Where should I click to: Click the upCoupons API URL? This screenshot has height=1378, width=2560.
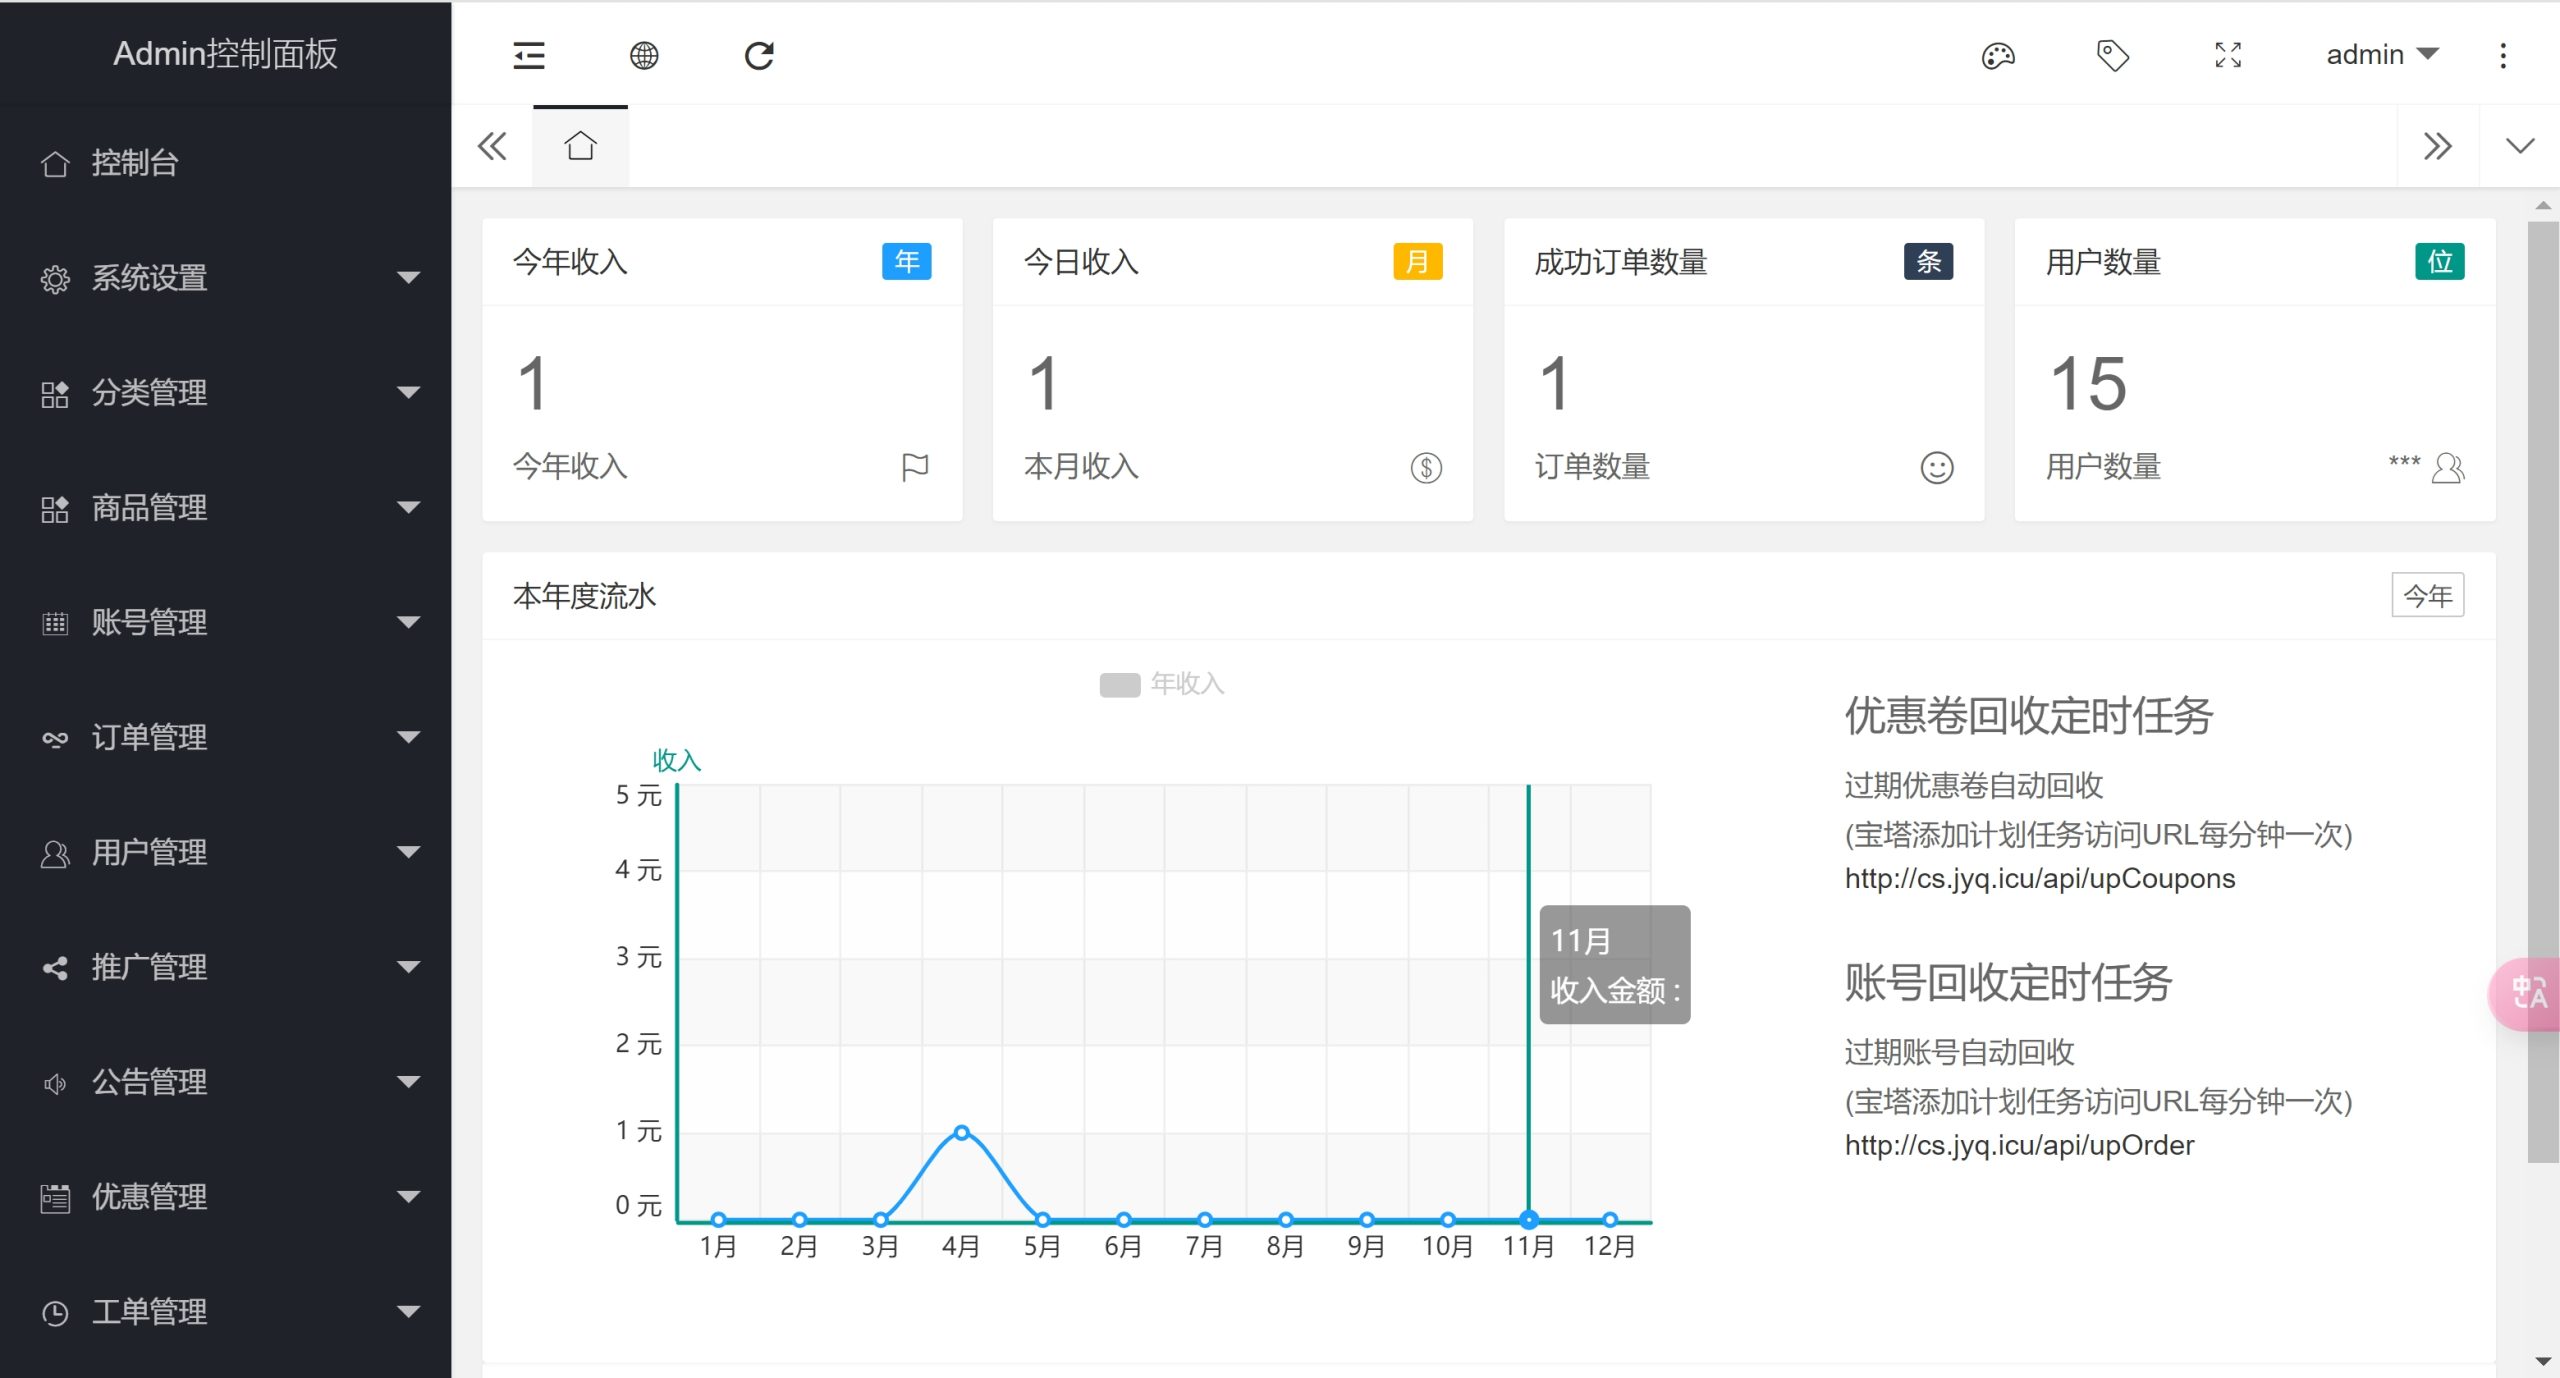pyautogui.click(x=2039, y=878)
